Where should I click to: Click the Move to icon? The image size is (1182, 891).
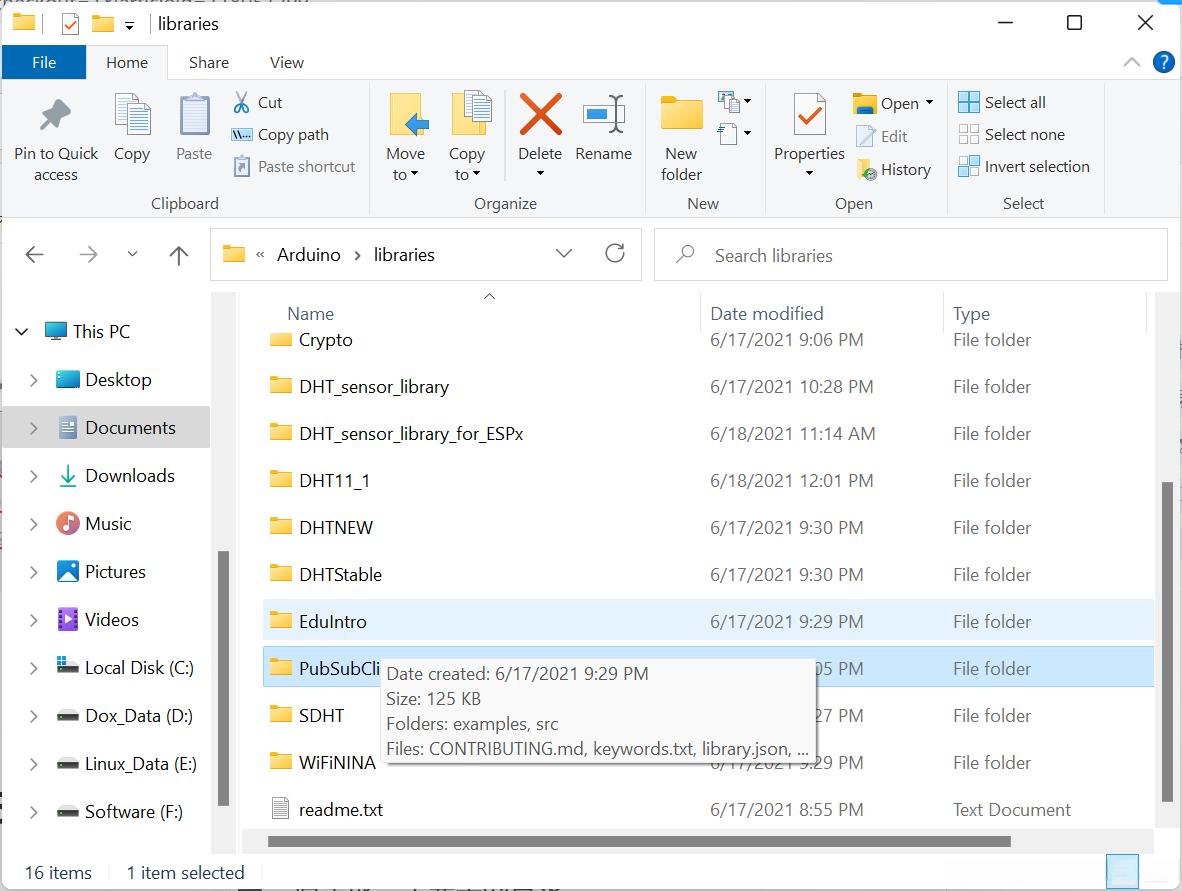click(407, 115)
